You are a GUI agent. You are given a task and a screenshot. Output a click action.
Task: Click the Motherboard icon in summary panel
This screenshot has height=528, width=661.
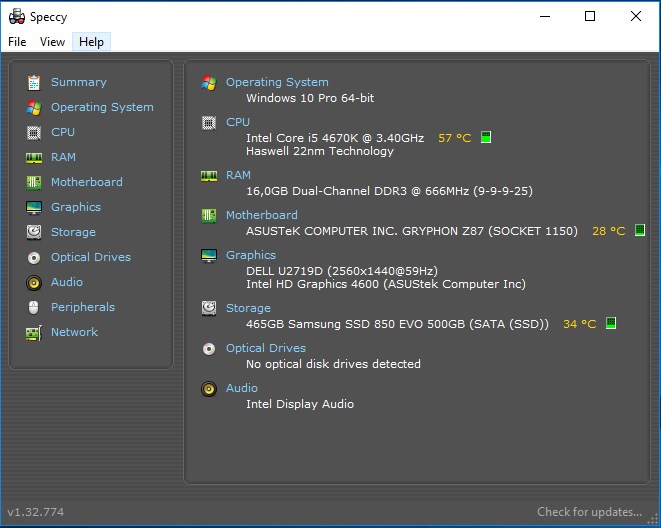pos(209,216)
